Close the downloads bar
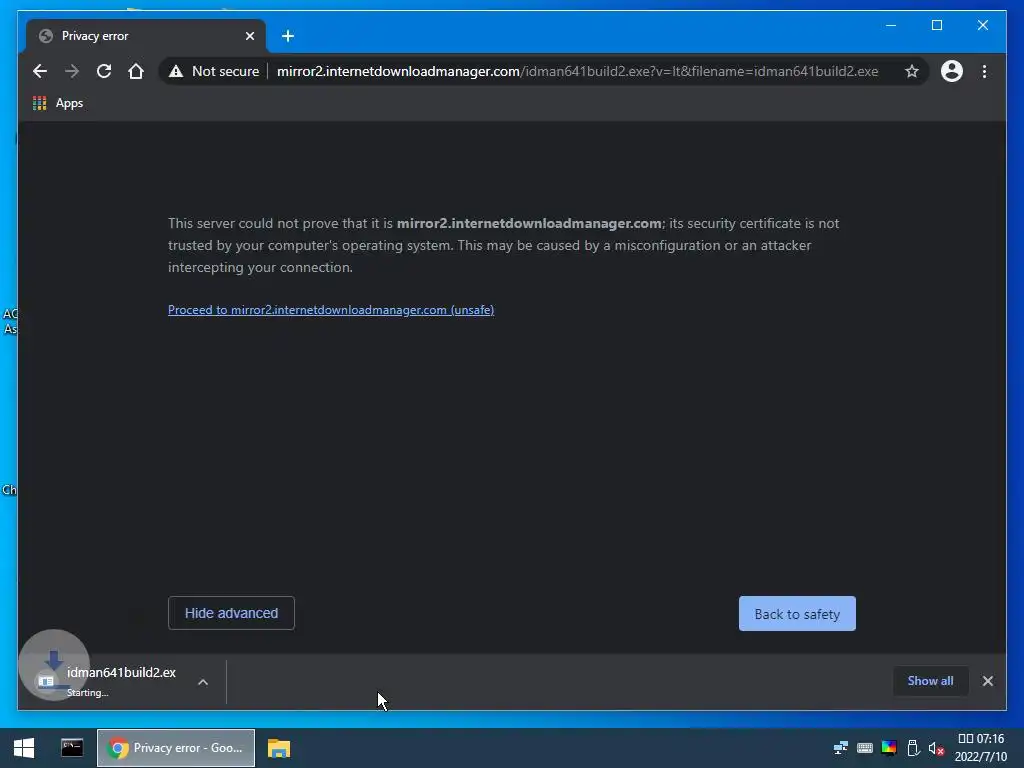The image size is (1024, 768). tap(987, 681)
